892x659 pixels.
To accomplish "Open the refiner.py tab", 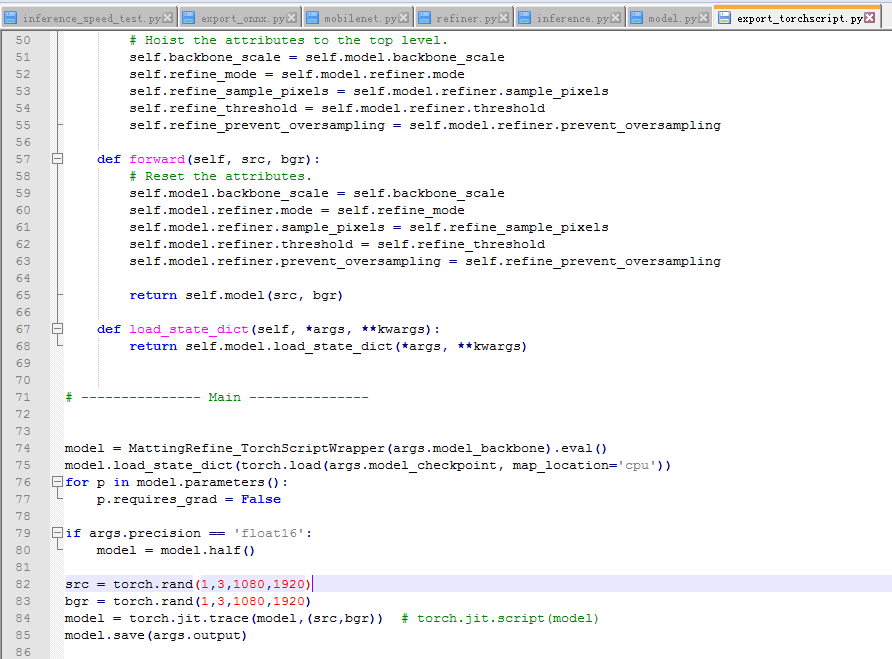I will (x=466, y=18).
